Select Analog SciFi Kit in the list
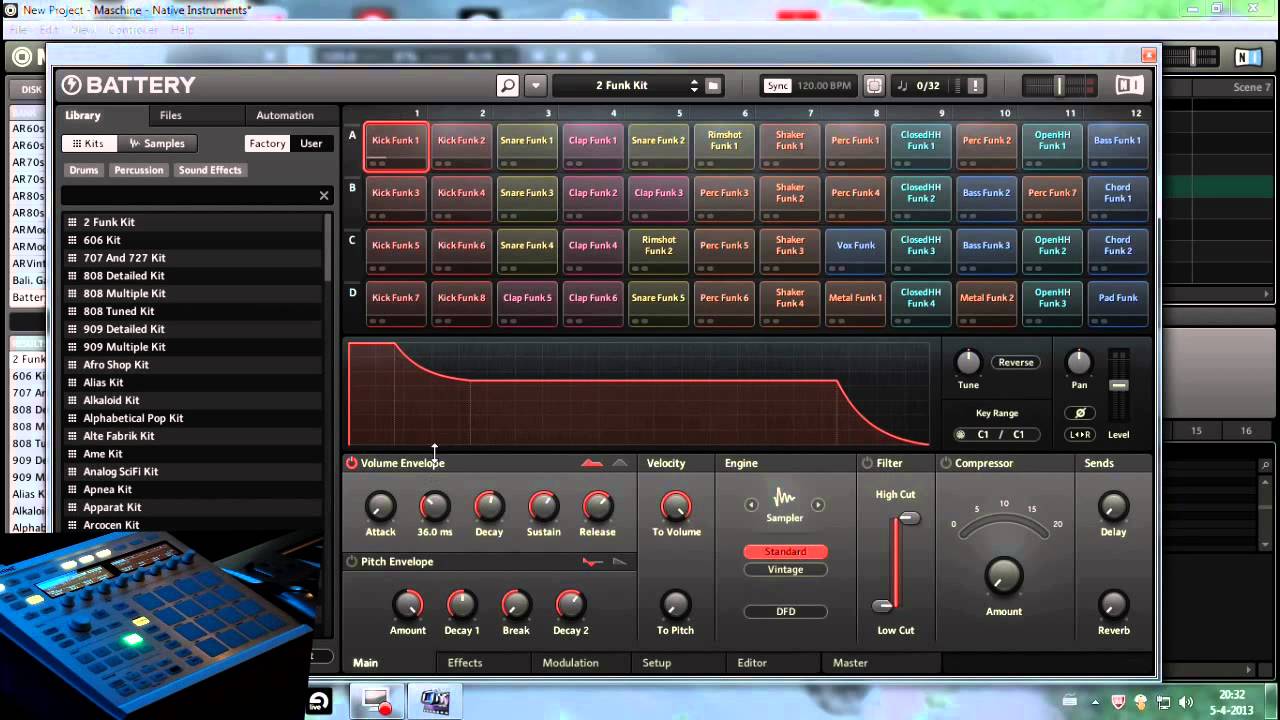The width and height of the screenshot is (1280, 720). tap(193, 472)
